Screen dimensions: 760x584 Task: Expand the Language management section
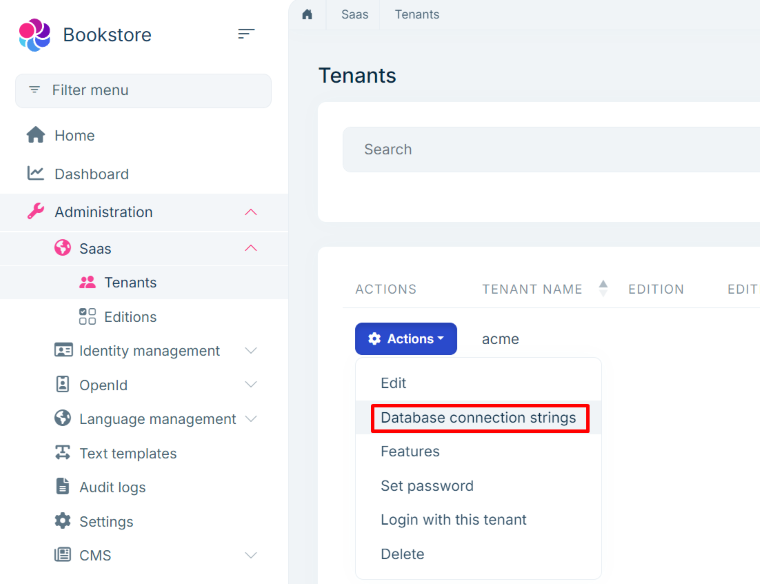point(251,418)
